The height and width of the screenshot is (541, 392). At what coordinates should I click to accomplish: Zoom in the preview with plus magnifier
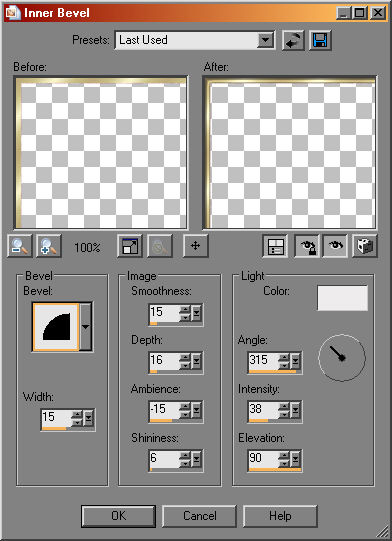pos(49,246)
